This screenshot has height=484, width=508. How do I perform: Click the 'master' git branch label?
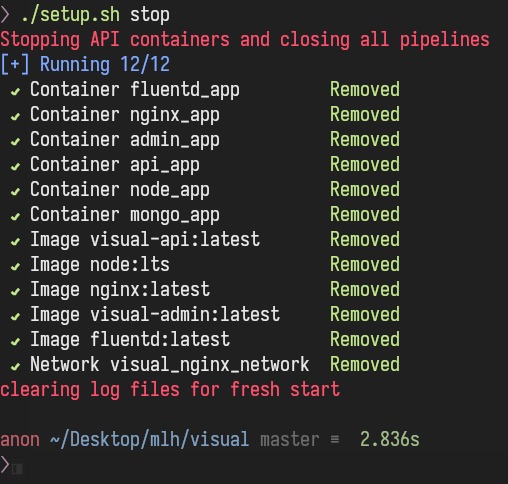click(x=290, y=440)
